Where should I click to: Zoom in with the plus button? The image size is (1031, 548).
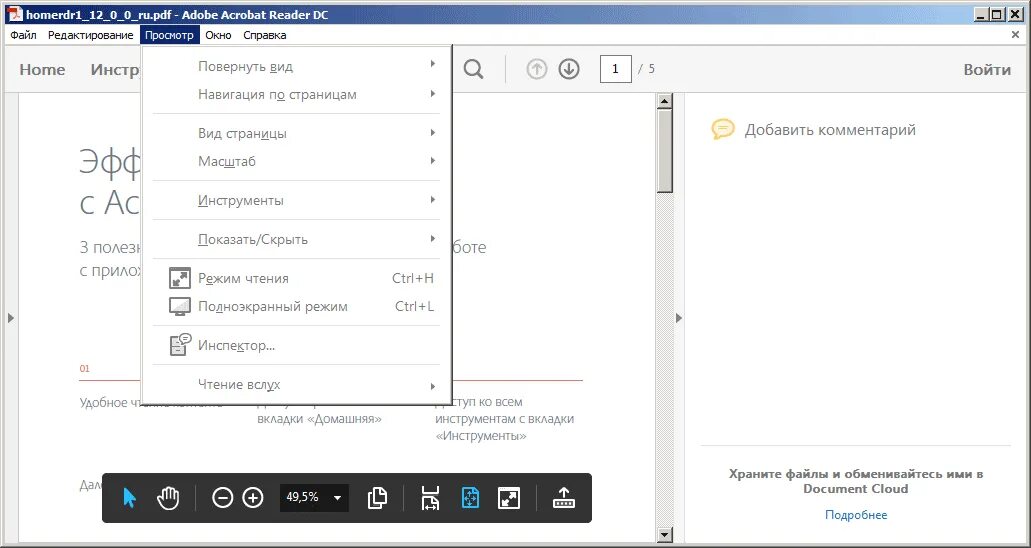tap(253, 498)
